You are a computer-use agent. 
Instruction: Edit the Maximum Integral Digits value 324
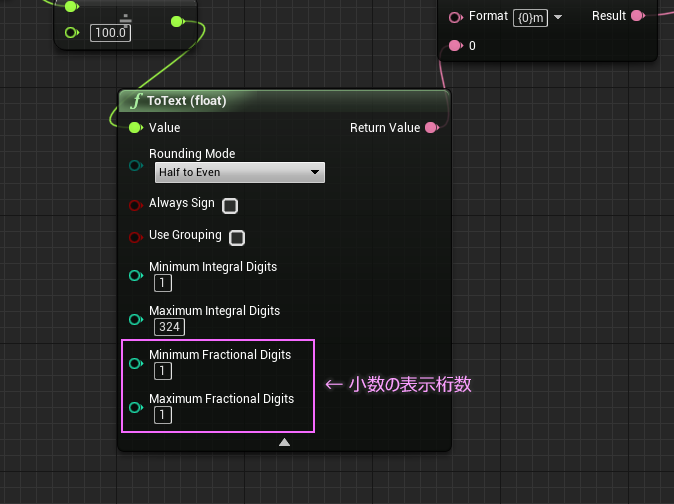pyautogui.click(x=169, y=327)
